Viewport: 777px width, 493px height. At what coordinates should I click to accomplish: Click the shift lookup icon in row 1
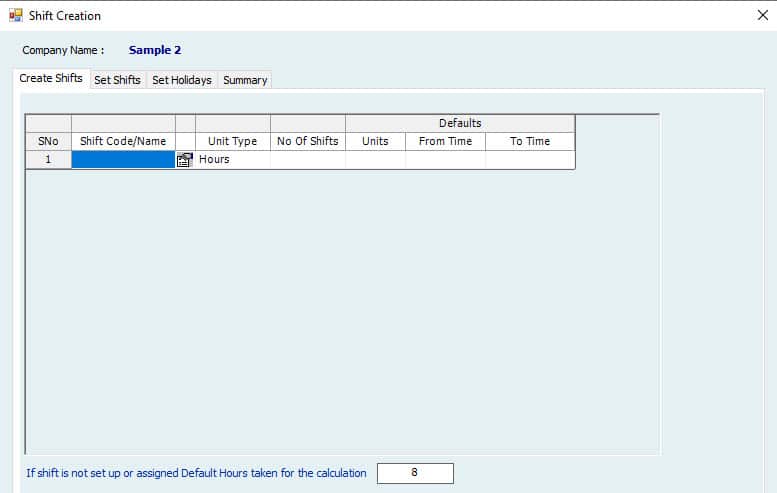click(x=185, y=160)
